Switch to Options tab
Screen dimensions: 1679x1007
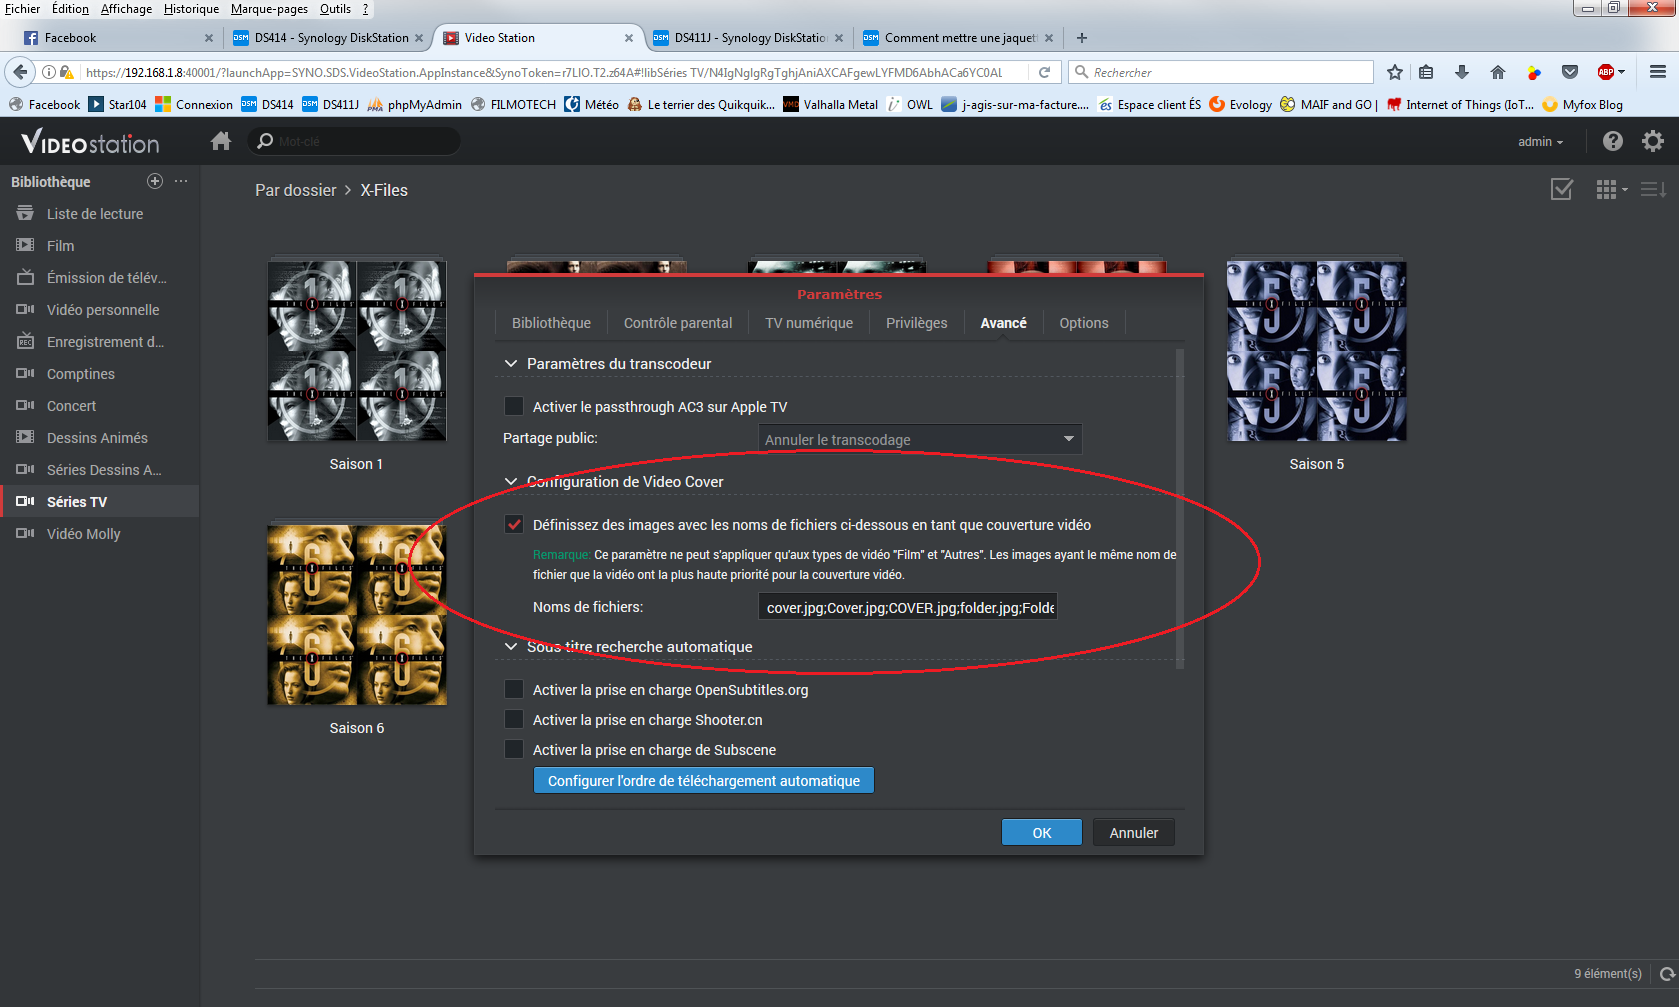click(x=1084, y=323)
